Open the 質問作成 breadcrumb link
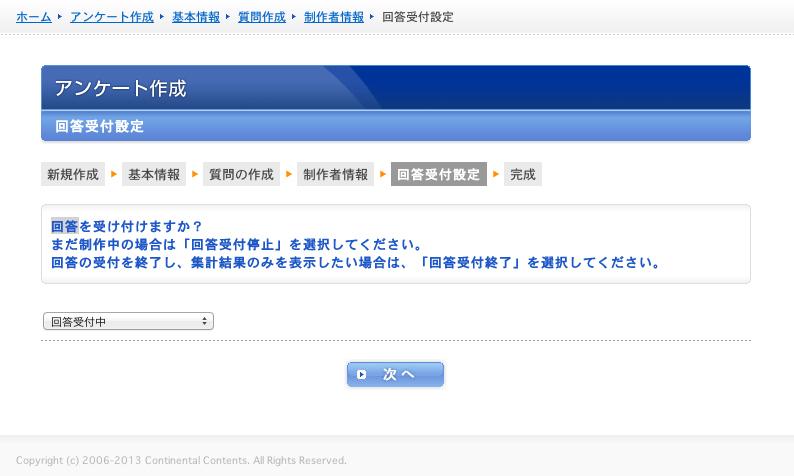794x476 pixels. [261, 17]
